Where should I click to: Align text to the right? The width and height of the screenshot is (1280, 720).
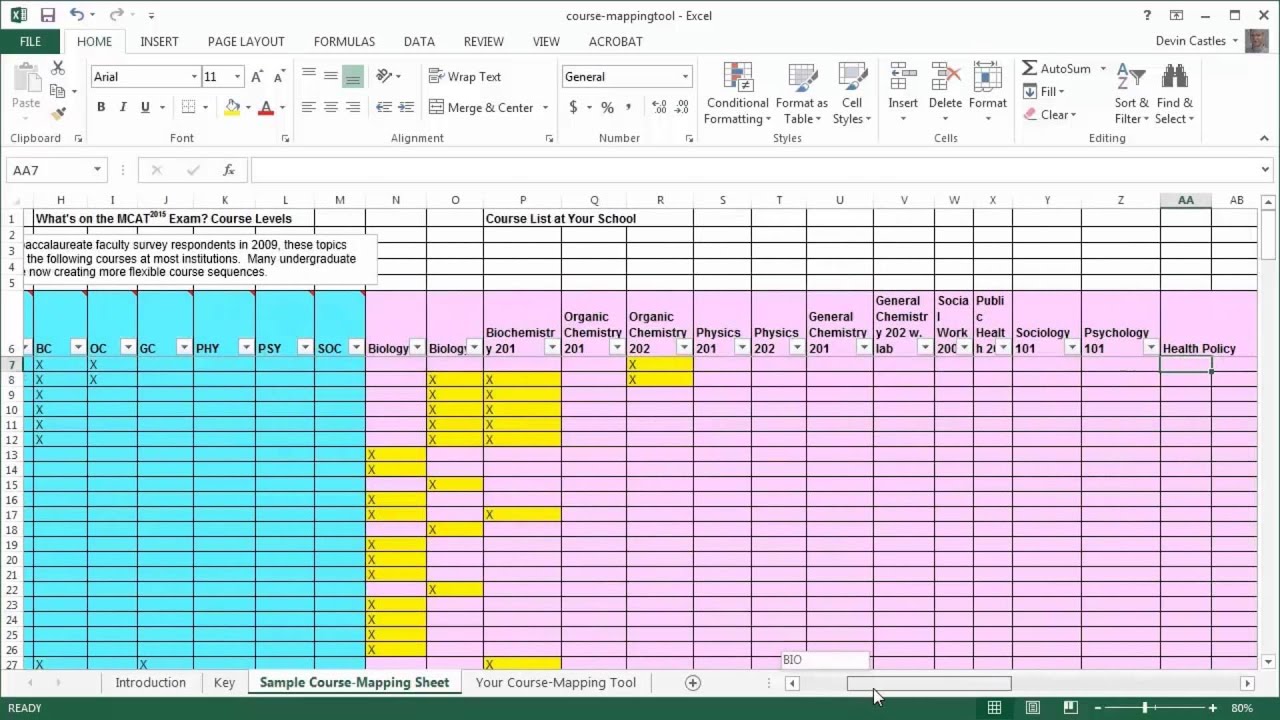(x=352, y=107)
